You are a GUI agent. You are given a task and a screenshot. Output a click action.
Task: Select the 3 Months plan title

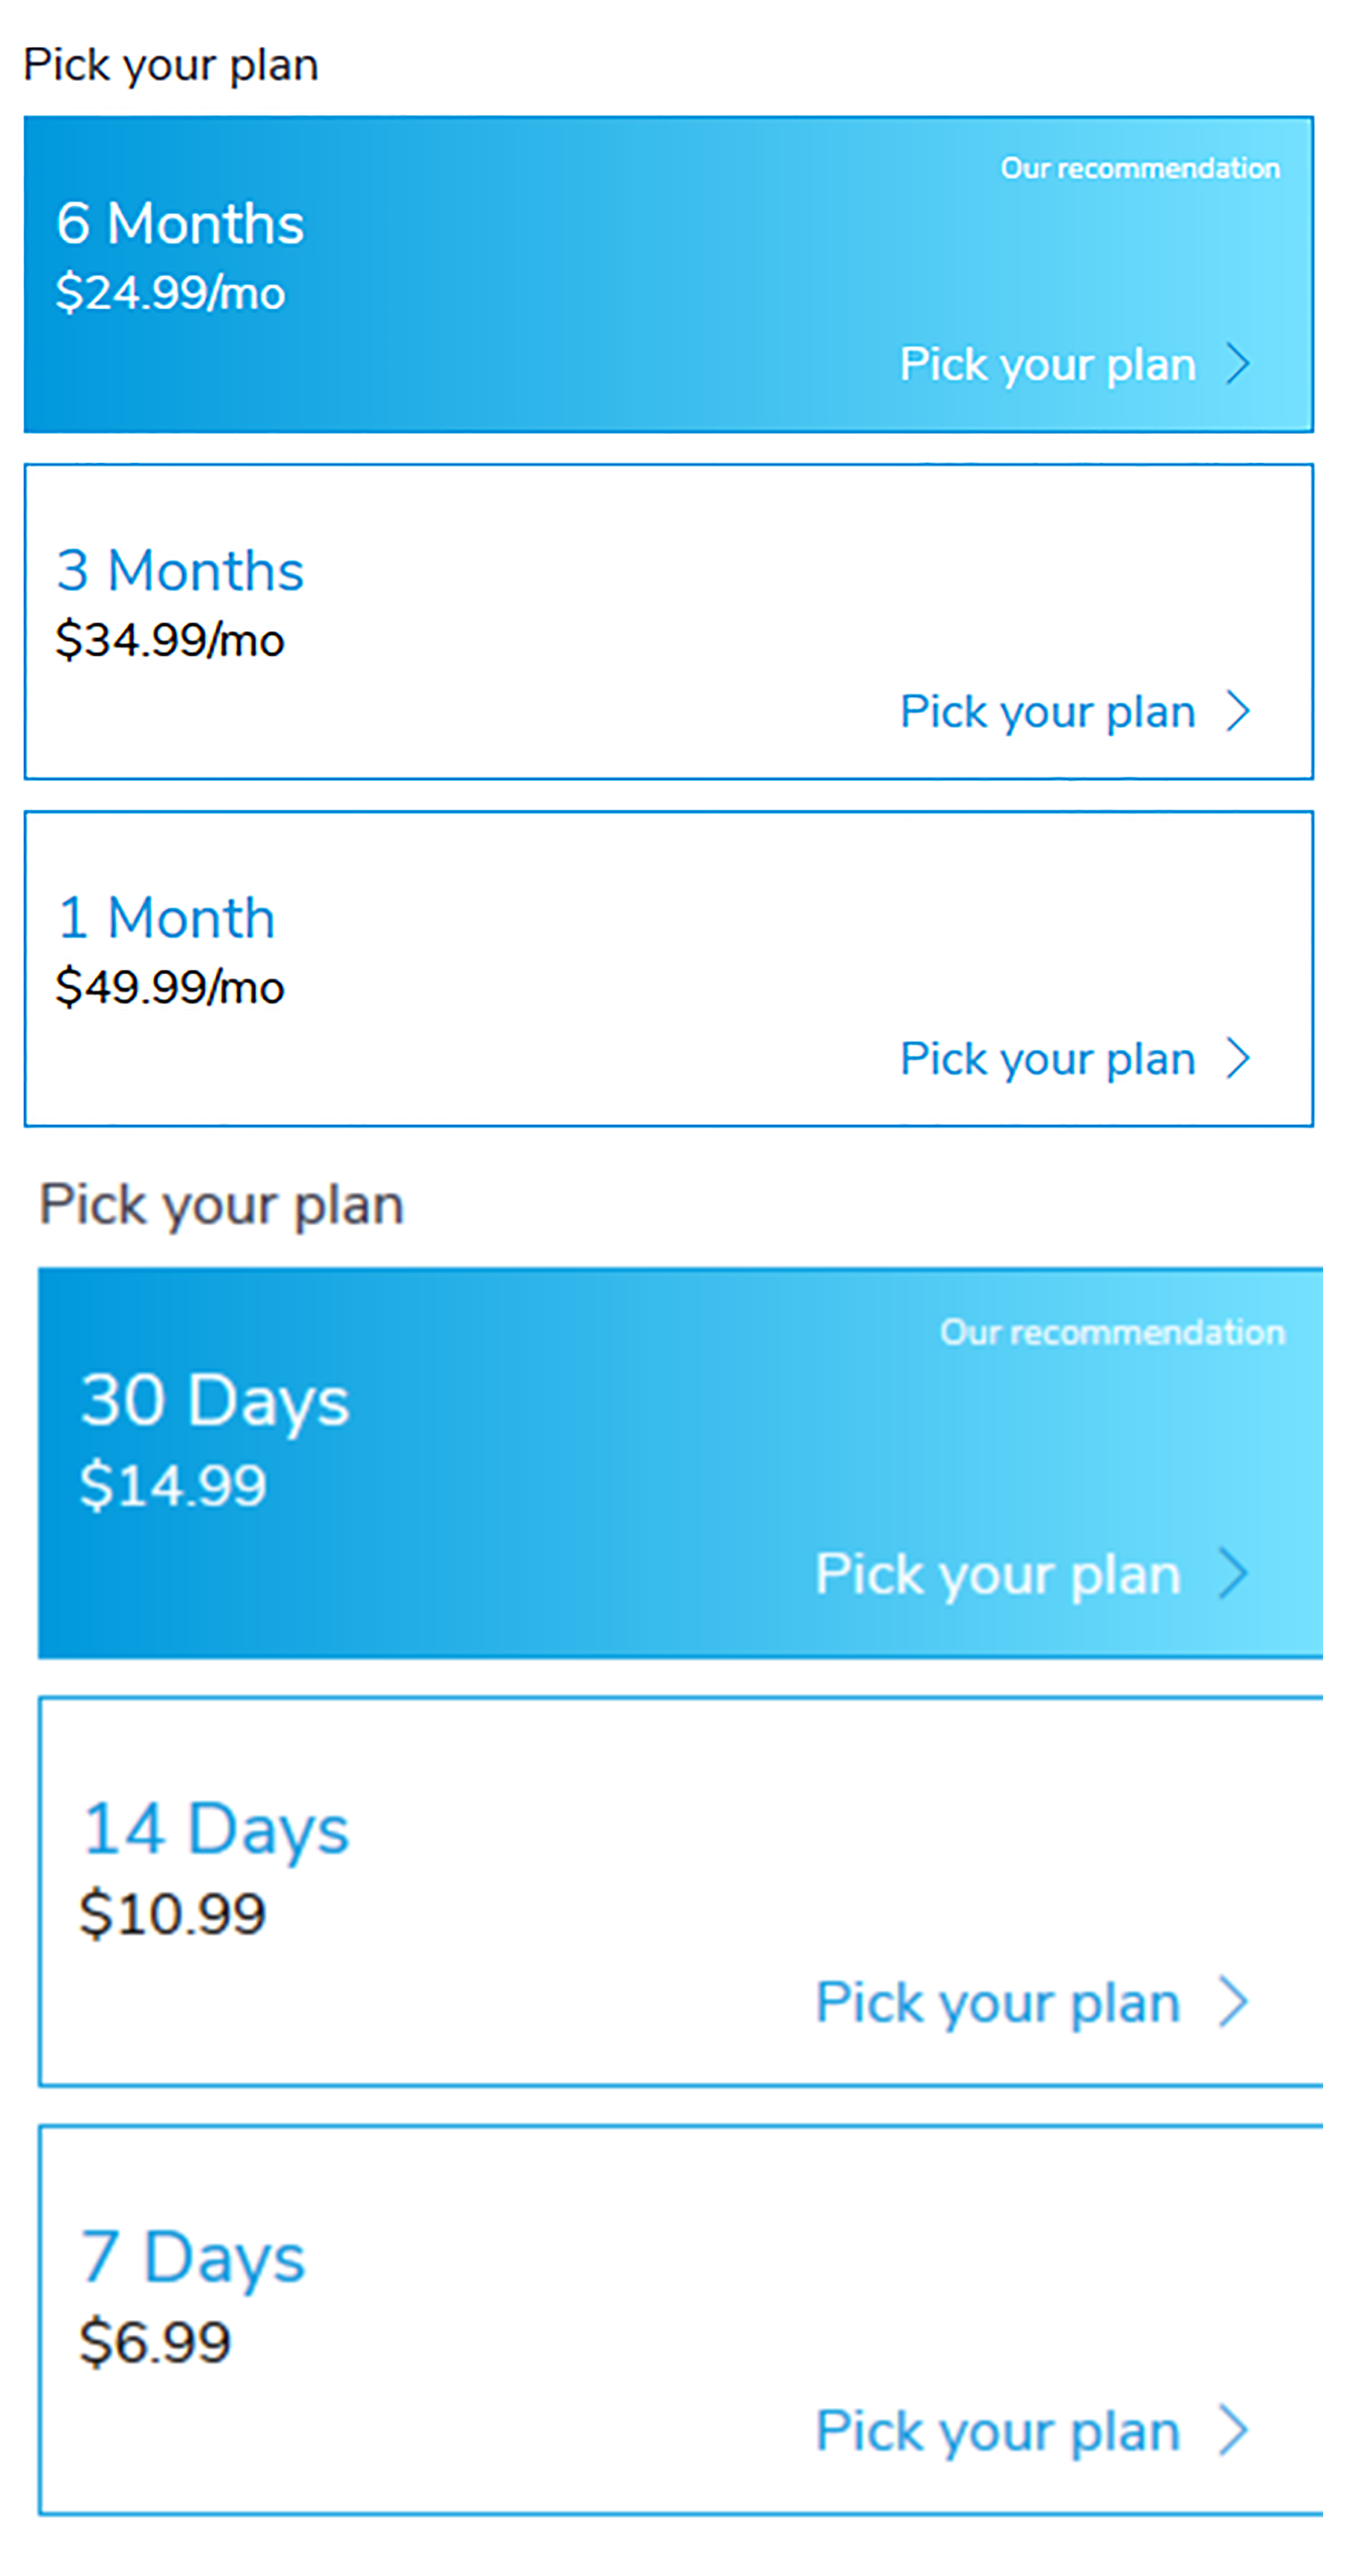[x=180, y=570]
